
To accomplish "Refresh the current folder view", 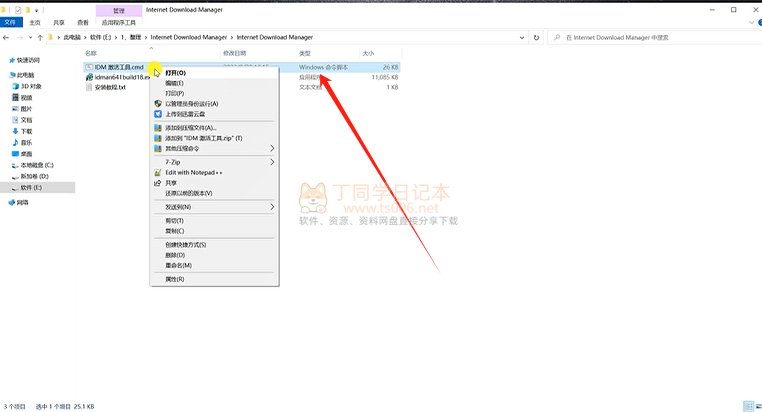I will [536, 37].
